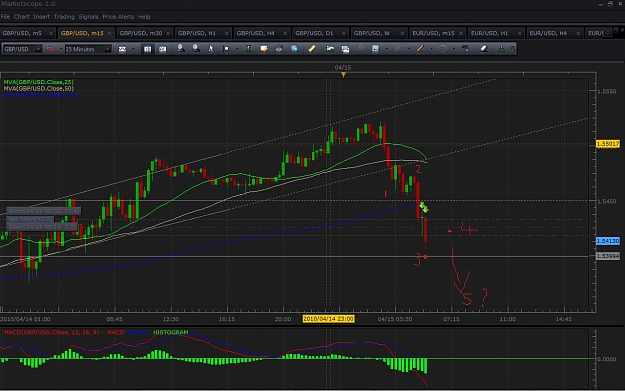Select the orange line drawing tool
Viewport: 625px width, 391px height.
click(420, 49)
